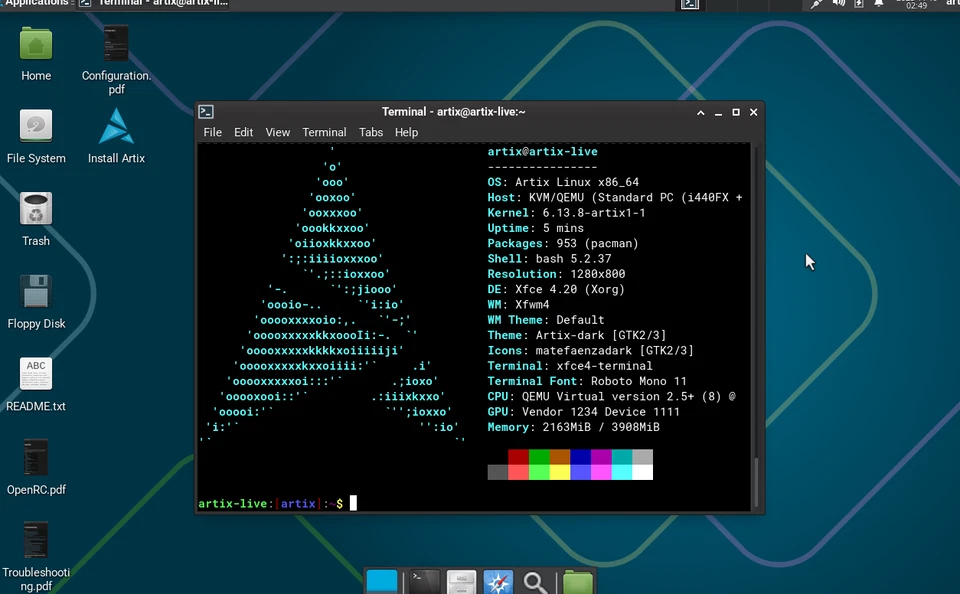Open the Install Artix desktop launcher
960x594 pixels.
tap(115, 130)
